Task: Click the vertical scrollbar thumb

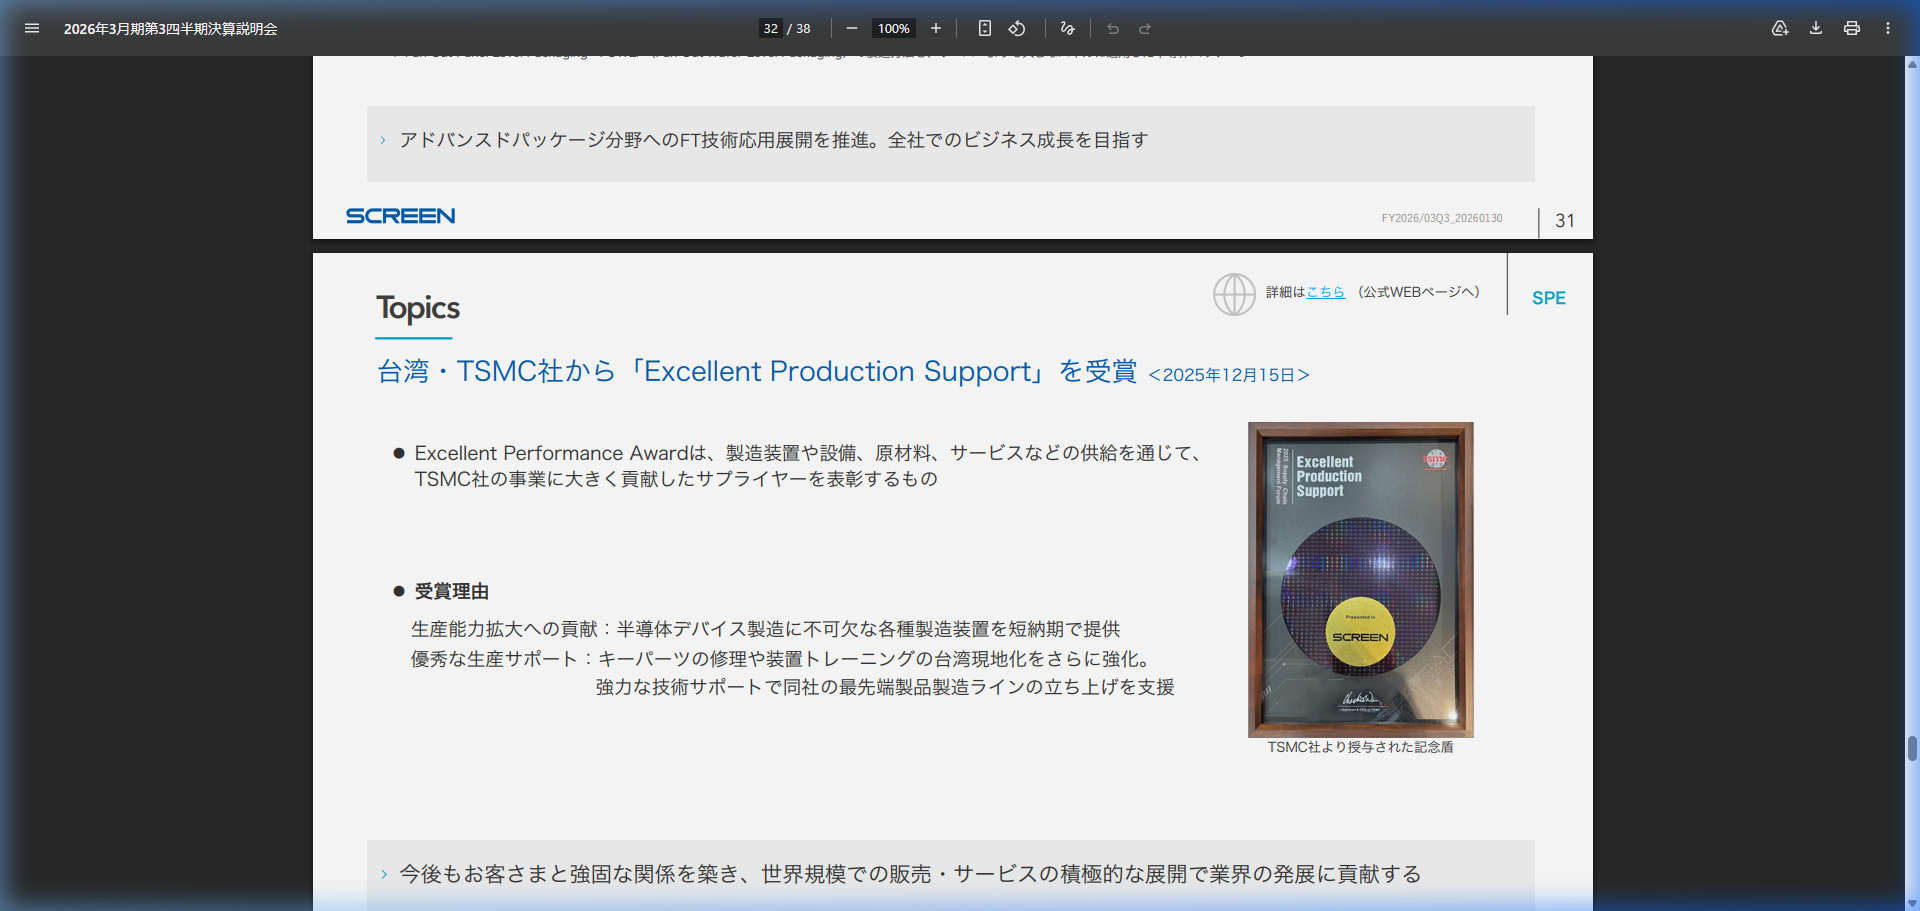Action: [x=1912, y=748]
